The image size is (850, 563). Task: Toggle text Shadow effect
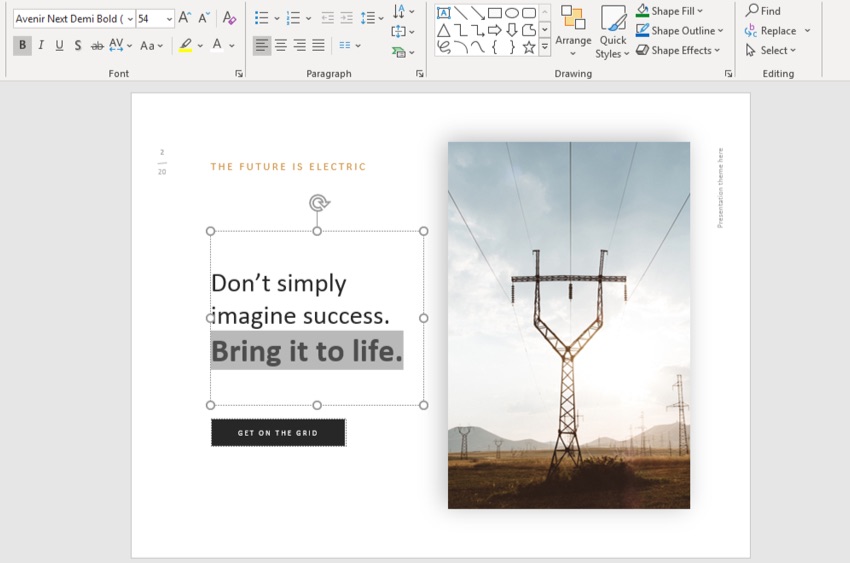[78, 45]
